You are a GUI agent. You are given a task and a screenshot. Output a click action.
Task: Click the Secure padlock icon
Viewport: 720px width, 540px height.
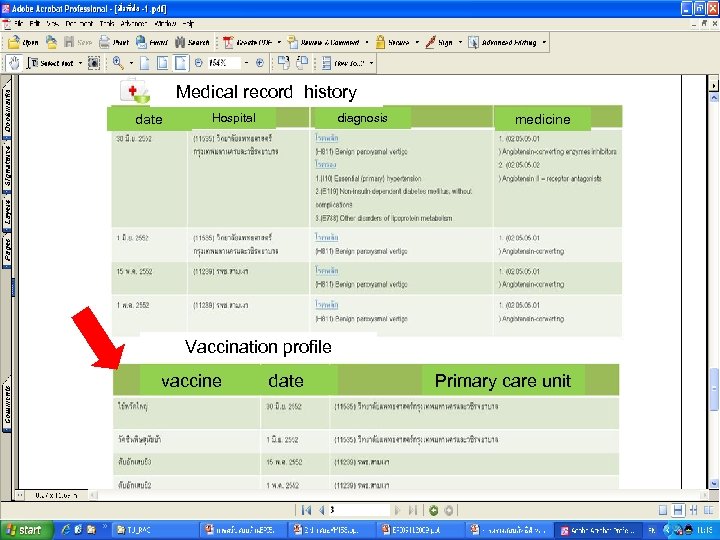380,42
